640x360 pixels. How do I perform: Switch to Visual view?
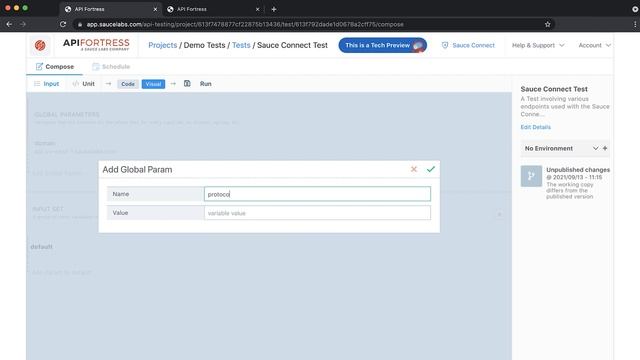click(153, 84)
